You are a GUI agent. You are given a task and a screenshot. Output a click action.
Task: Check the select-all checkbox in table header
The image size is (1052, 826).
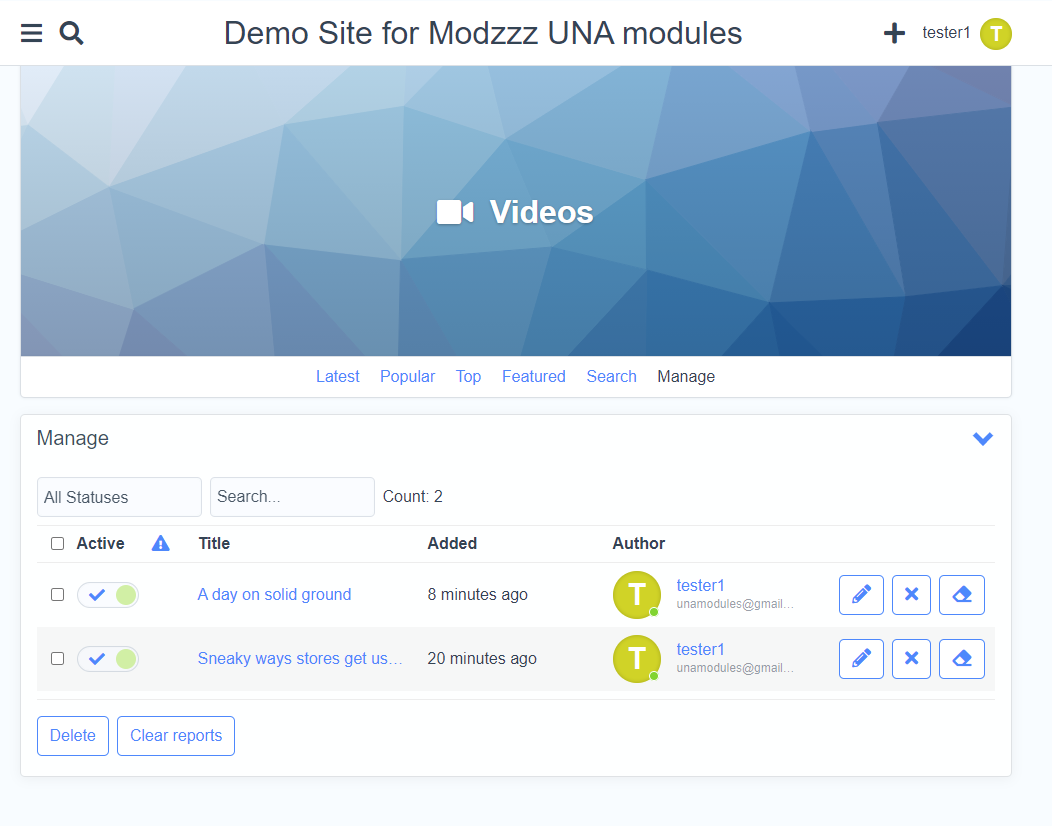57,544
